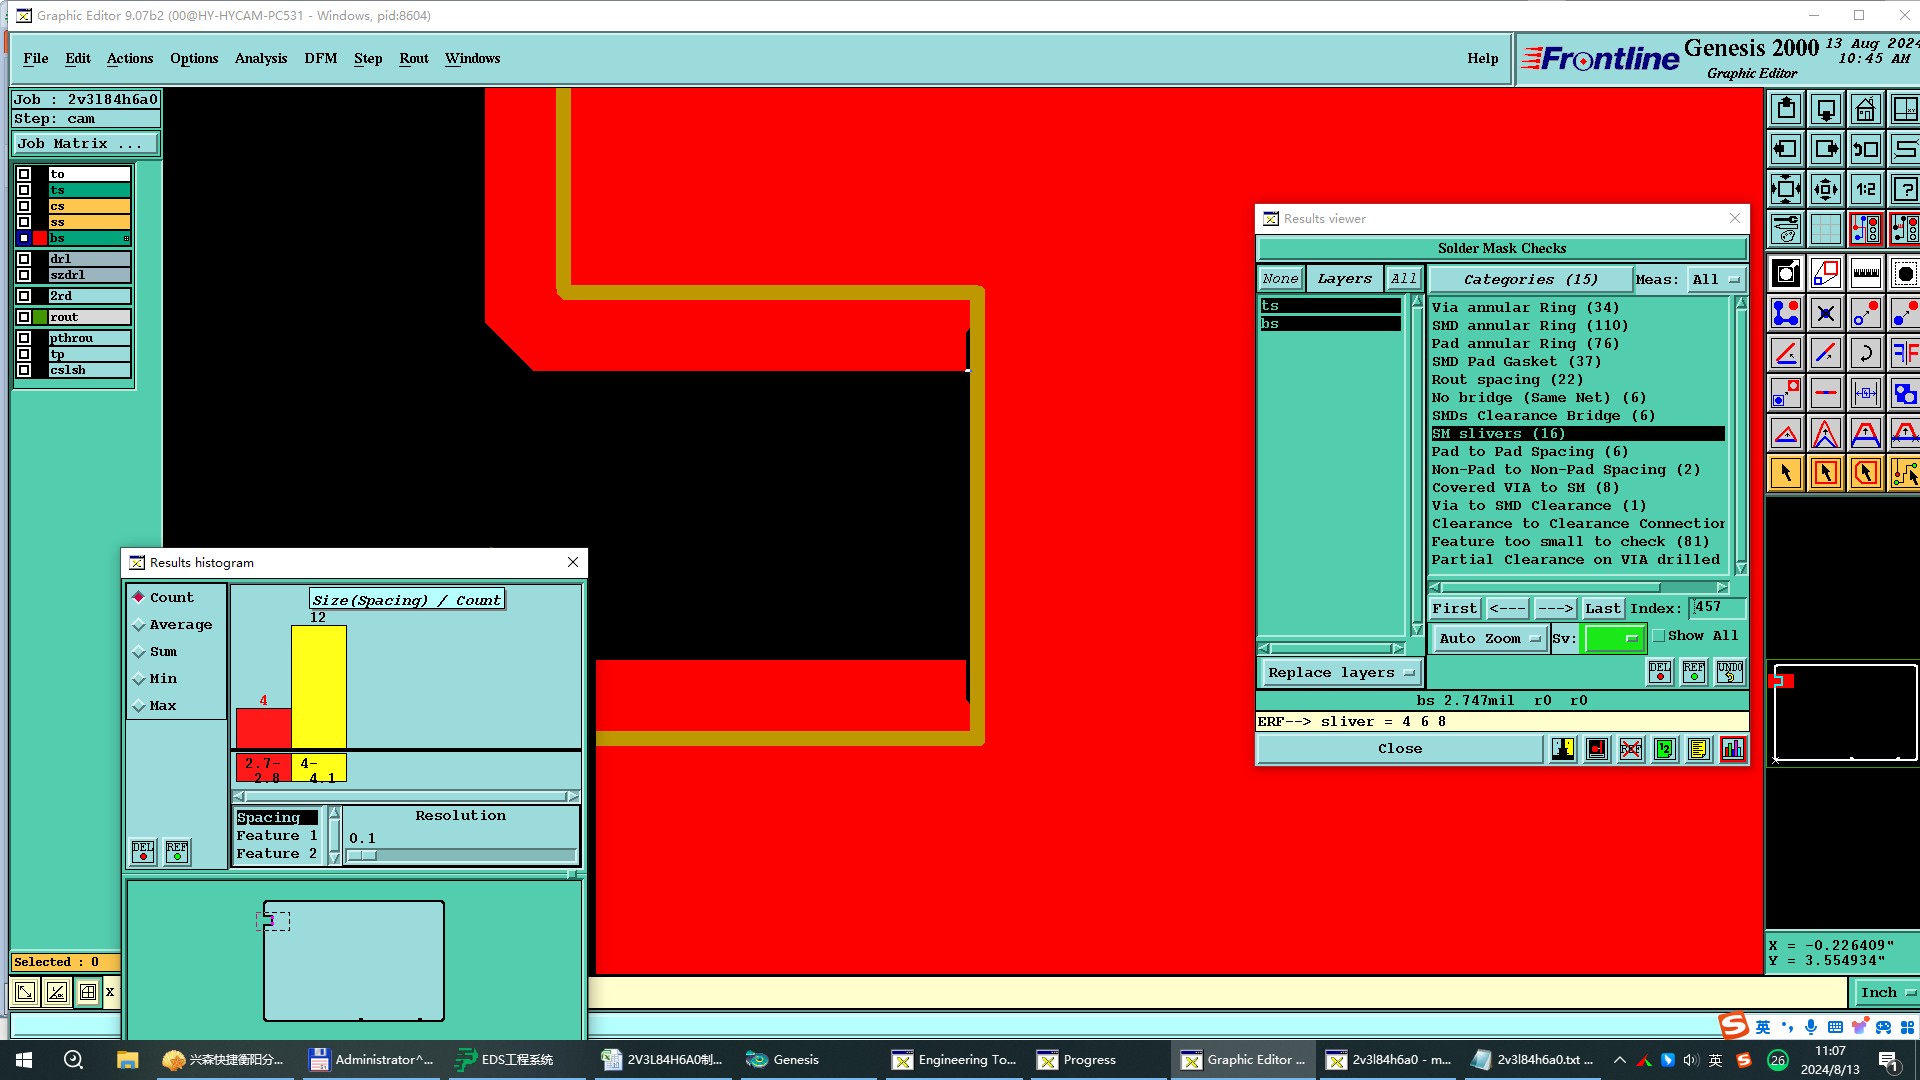Image resolution: width=1920 pixels, height=1080 pixels.
Task: Click the wrench and palette settings icon
Action: tap(1785, 229)
